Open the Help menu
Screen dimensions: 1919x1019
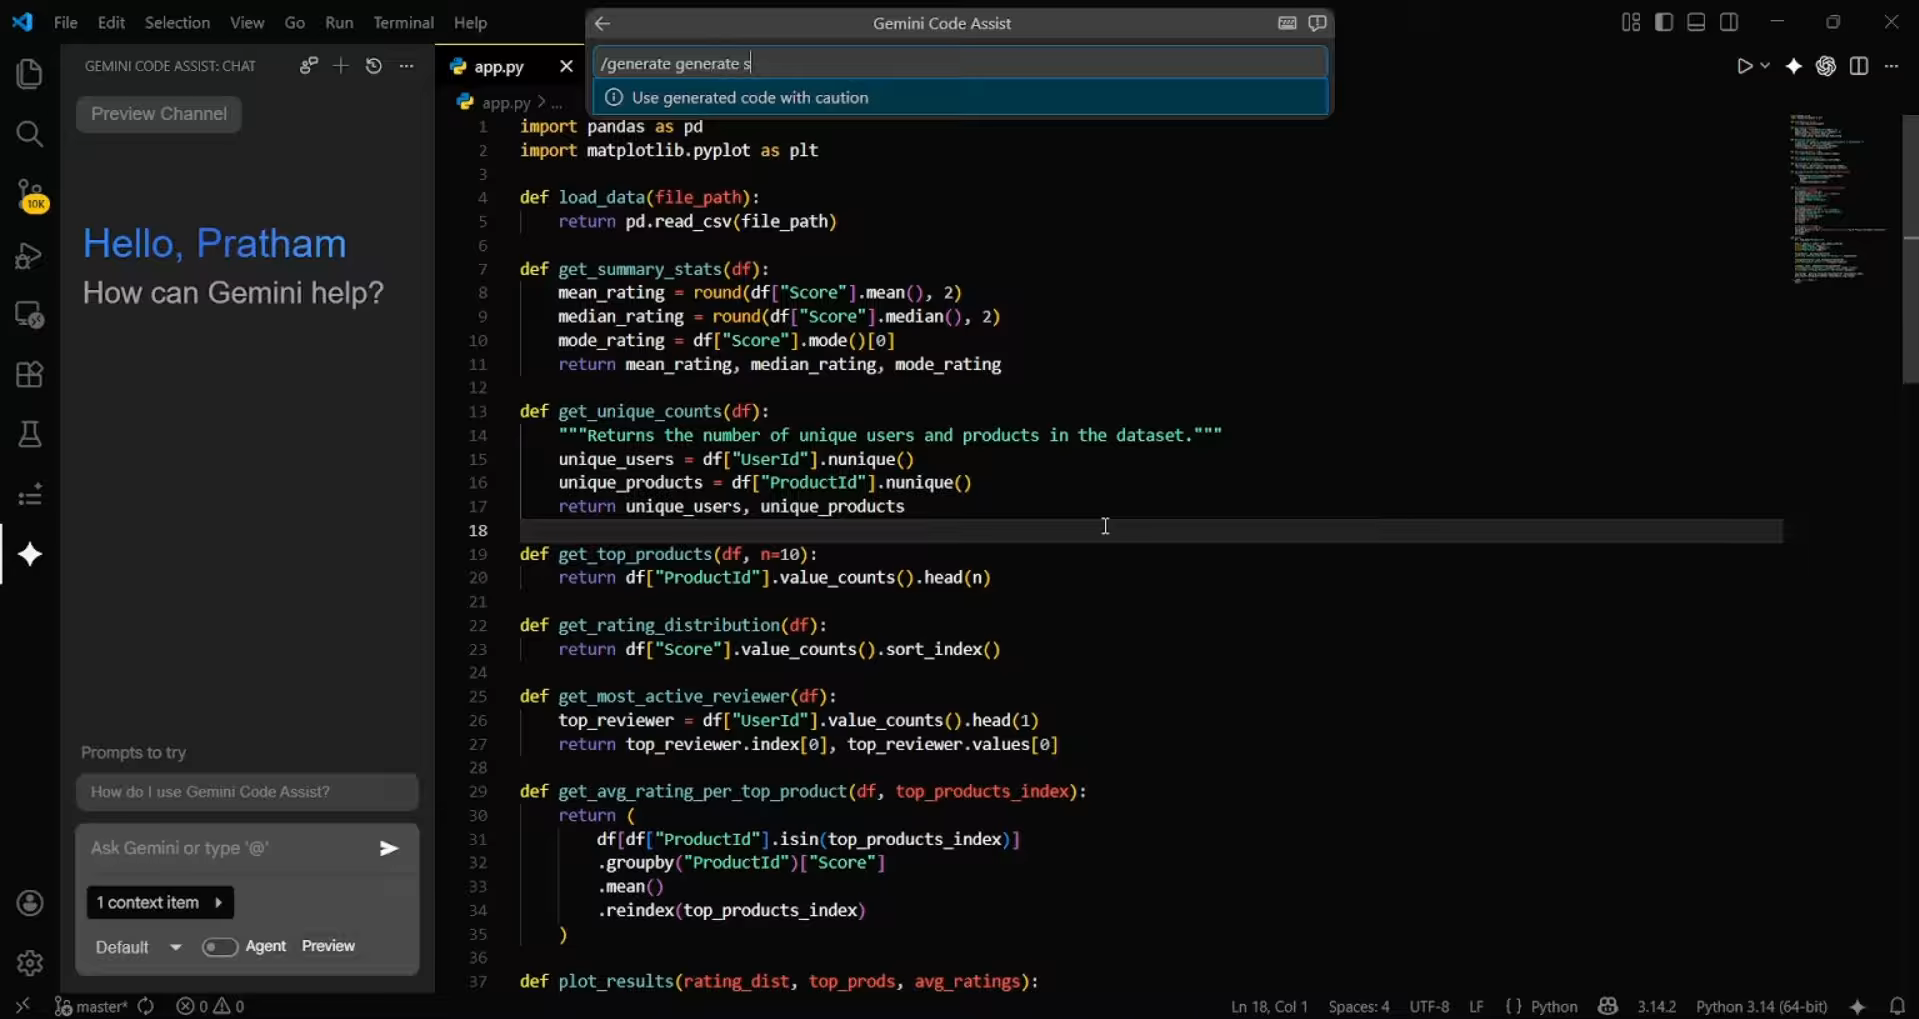point(470,22)
